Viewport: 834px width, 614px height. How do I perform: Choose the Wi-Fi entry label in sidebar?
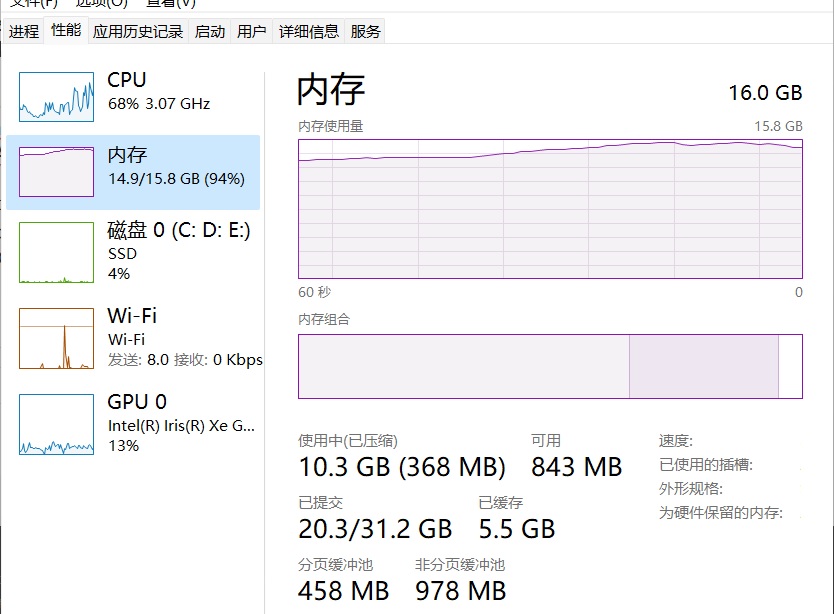132,316
